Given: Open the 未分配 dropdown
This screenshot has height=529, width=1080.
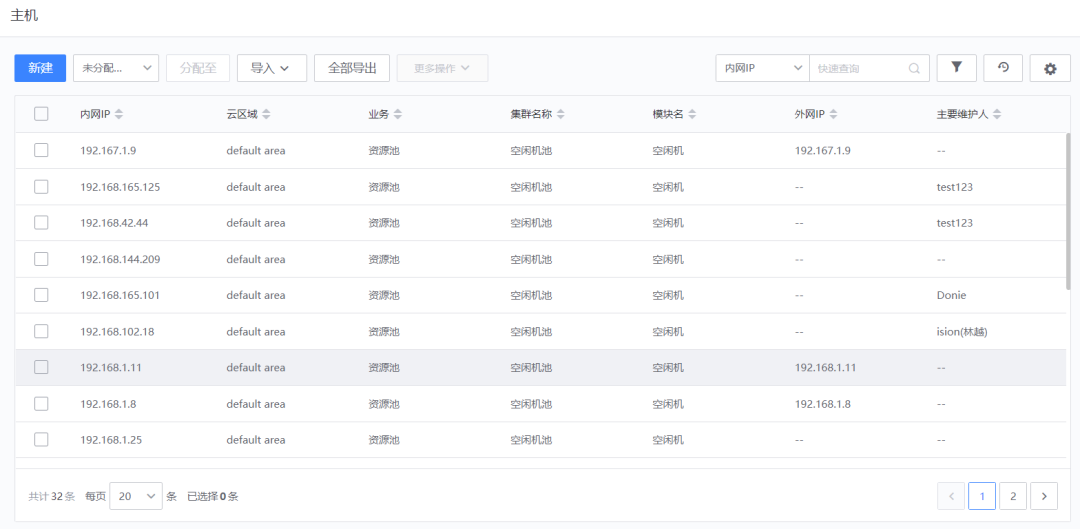Looking at the screenshot, I should 116,68.
